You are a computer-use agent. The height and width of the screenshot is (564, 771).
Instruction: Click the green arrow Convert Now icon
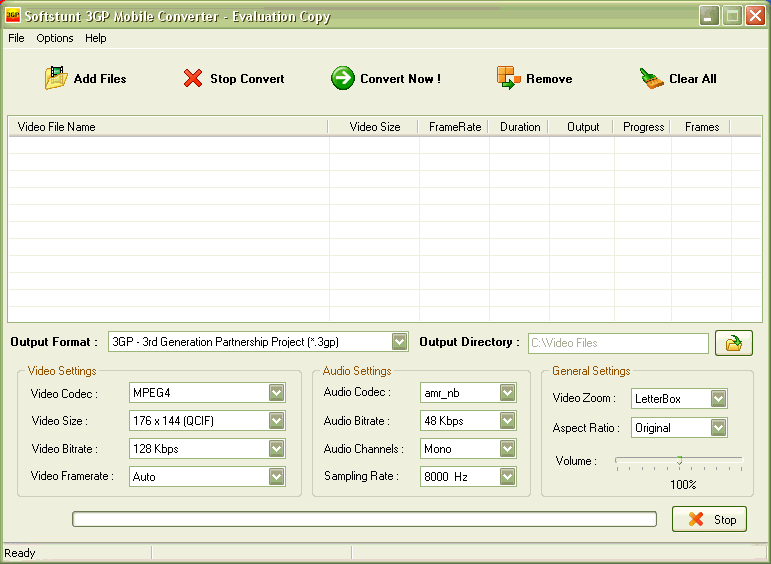tap(342, 78)
